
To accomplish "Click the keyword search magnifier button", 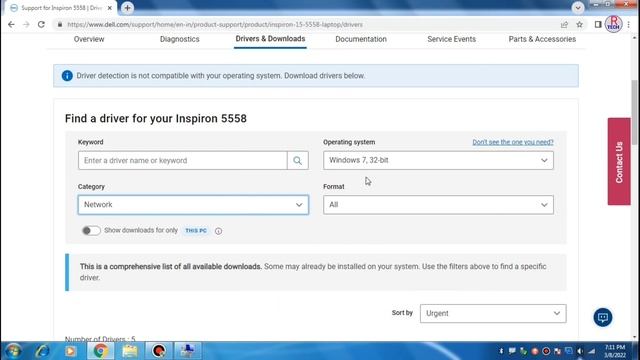I will pos(298,160).
